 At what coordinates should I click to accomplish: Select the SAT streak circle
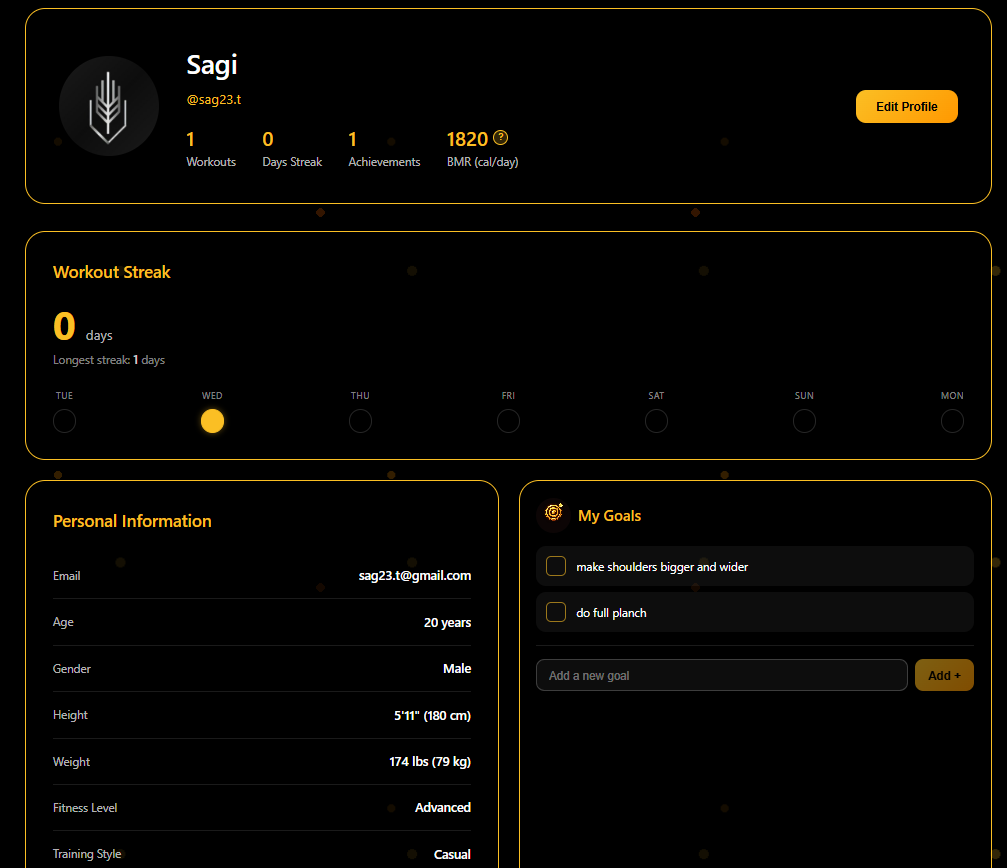click(656, 421)
